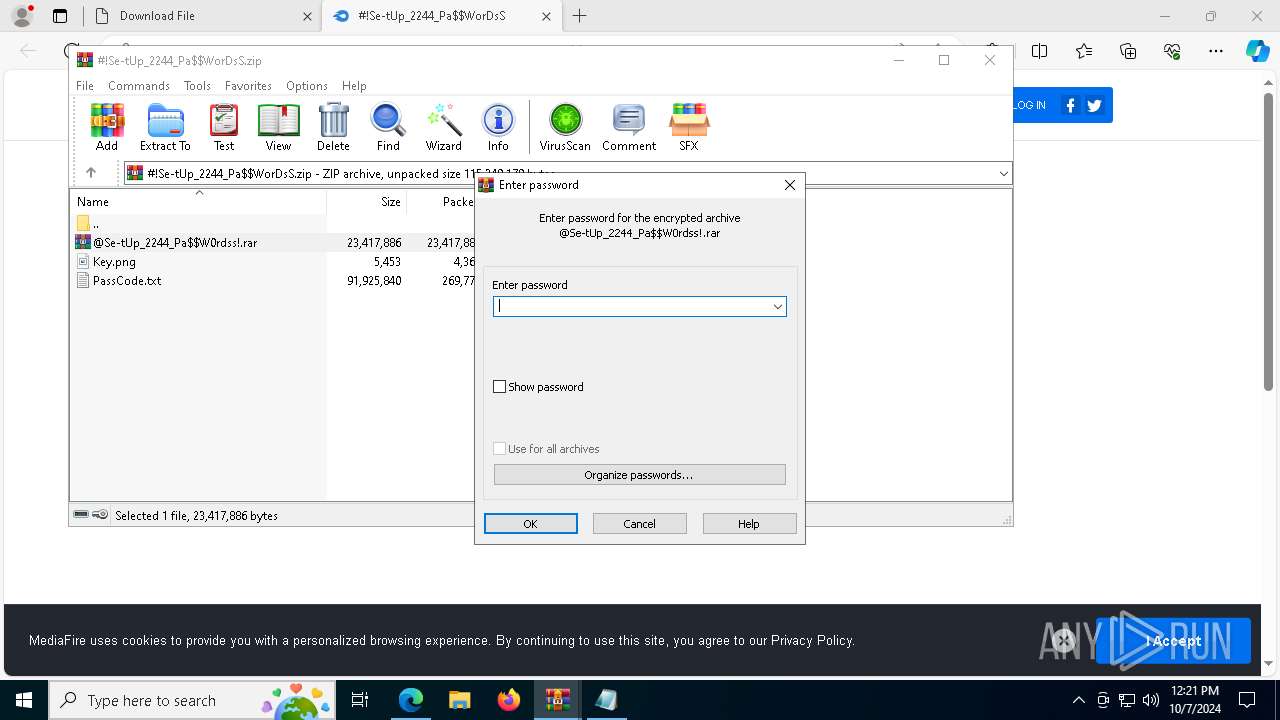The image size is (1280, 720).
Task: Open browser Favorites star icon
Action: click(x=1084, y=51)
